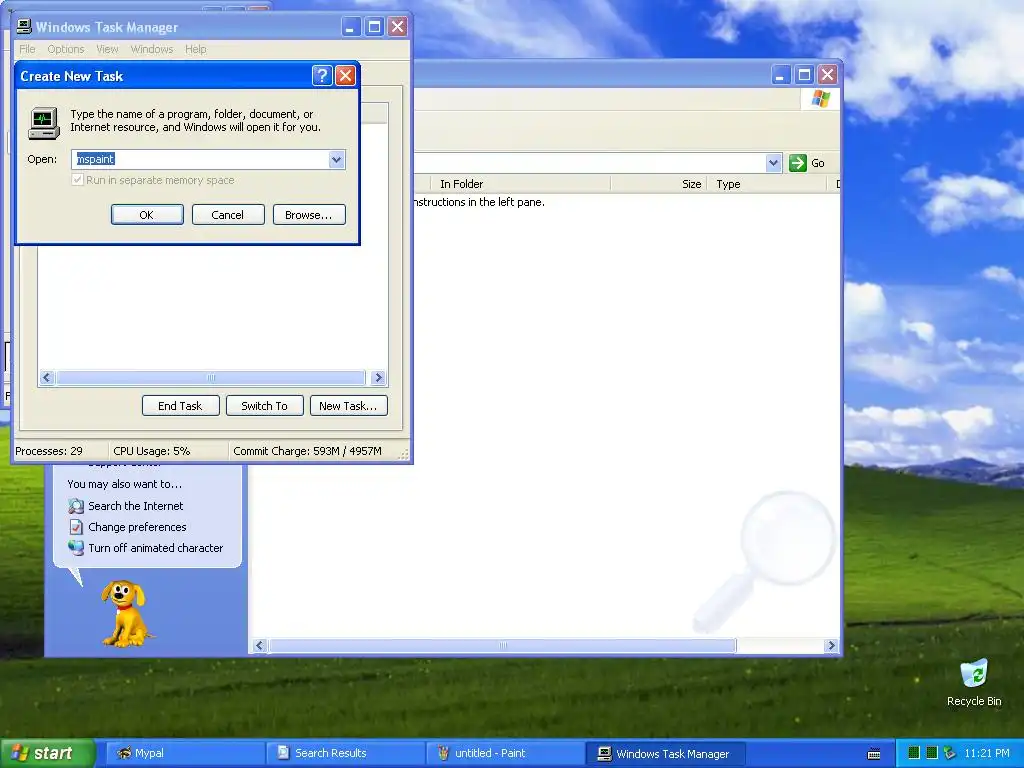Click Task Manager list right scroll arrow

(378, 377)
